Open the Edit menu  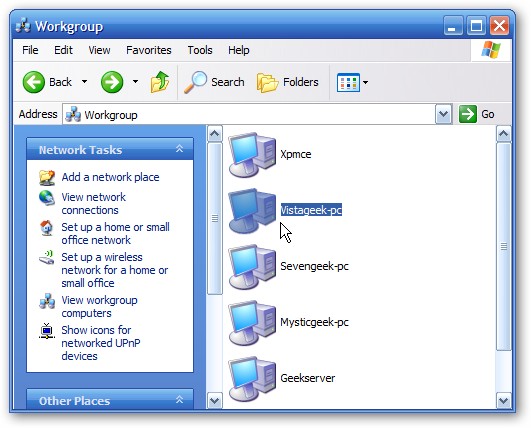coord(63,50)
